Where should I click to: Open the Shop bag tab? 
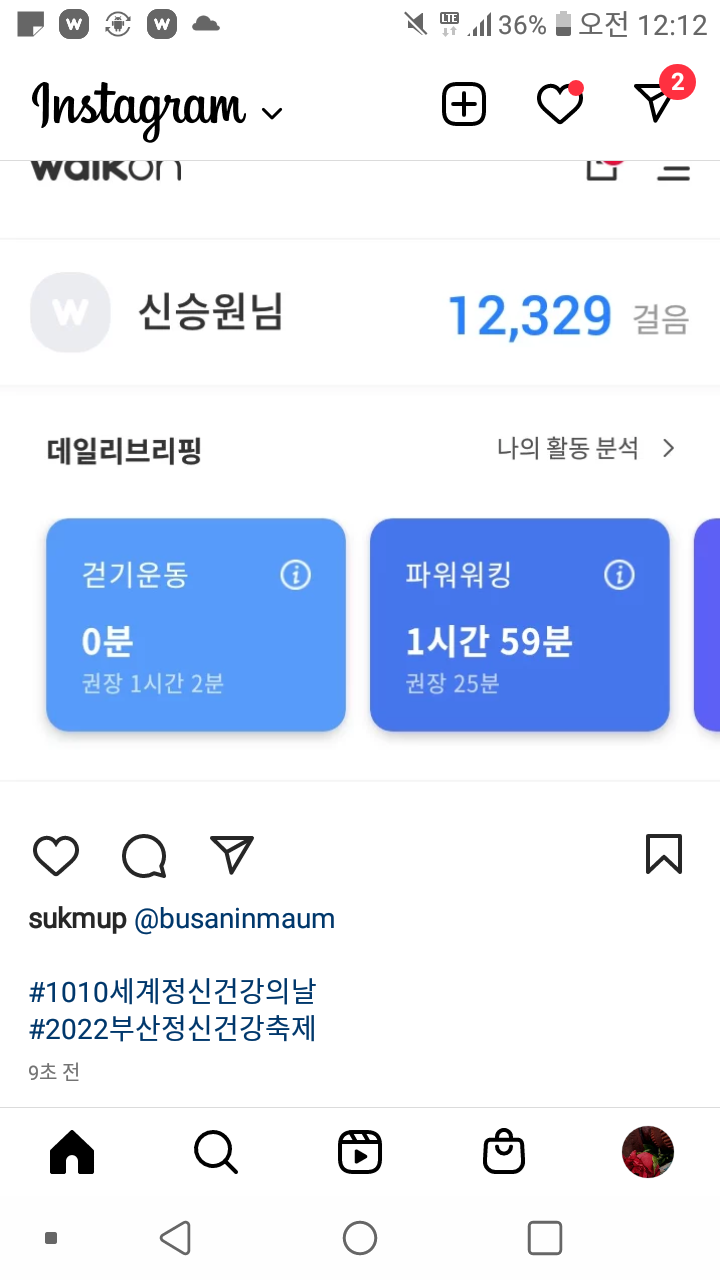(504, 1152)
